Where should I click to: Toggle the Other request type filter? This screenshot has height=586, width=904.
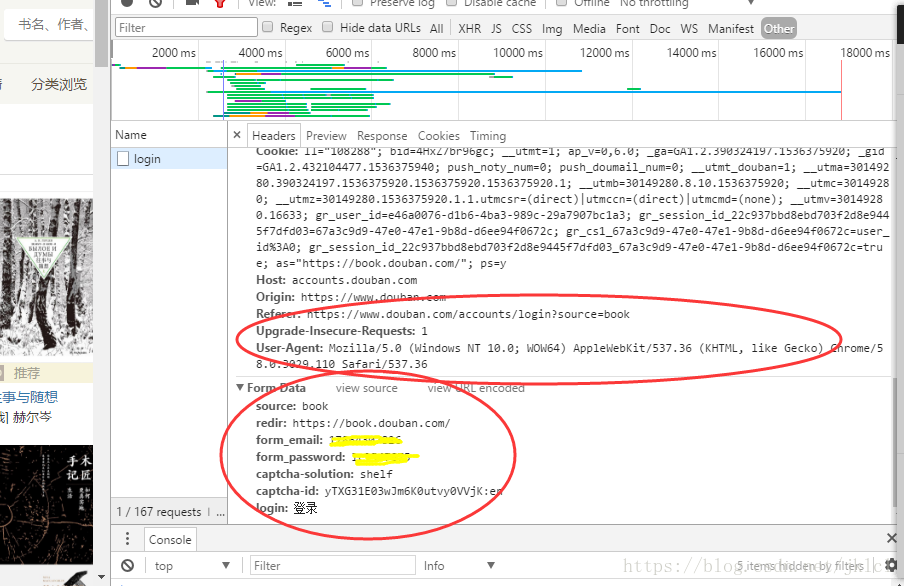(x=779, y=28)
